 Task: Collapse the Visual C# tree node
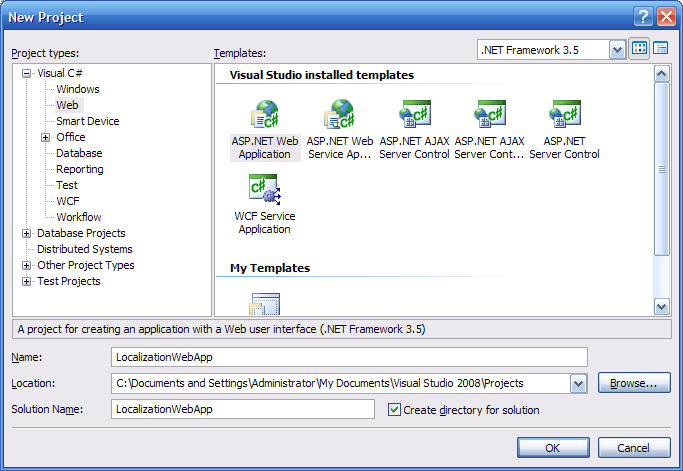pos(27,73)
